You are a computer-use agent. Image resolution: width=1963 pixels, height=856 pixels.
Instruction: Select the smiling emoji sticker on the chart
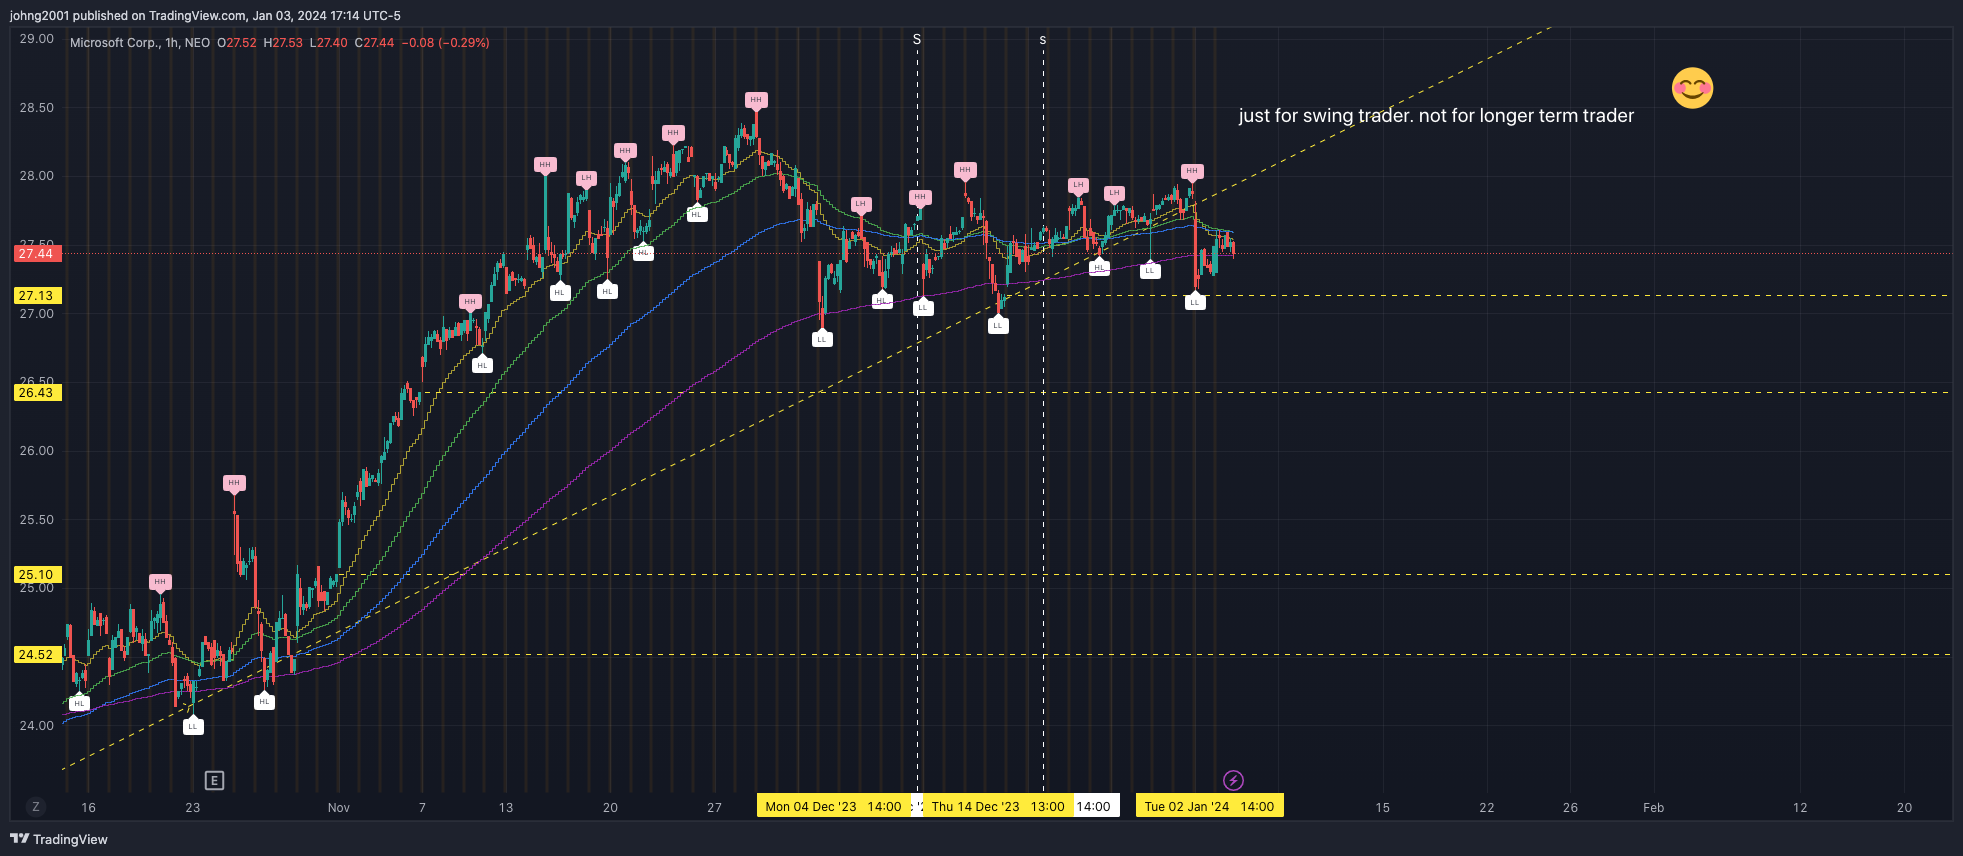(x=1692, y=88)
